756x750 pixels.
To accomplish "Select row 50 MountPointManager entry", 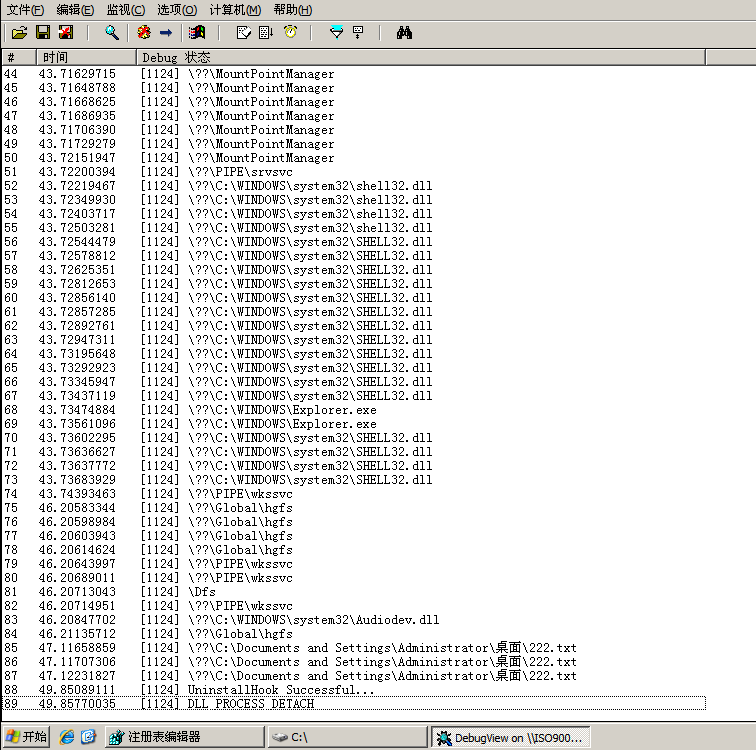I will 354,158.
